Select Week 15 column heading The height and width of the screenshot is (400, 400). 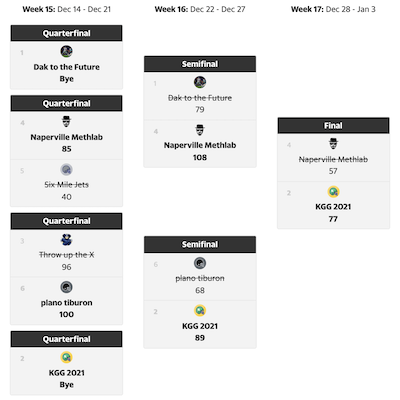click(67, 9)
